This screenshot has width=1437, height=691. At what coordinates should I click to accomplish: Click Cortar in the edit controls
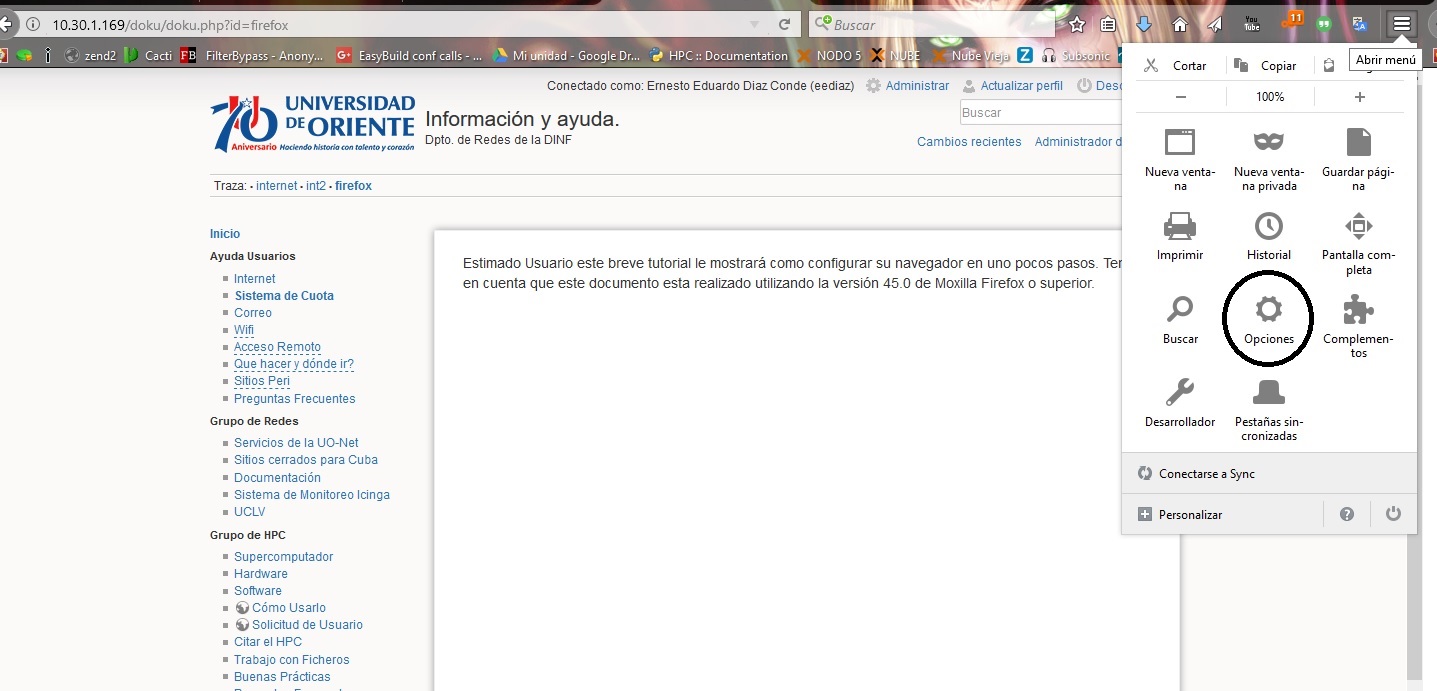click(1178, 65)
